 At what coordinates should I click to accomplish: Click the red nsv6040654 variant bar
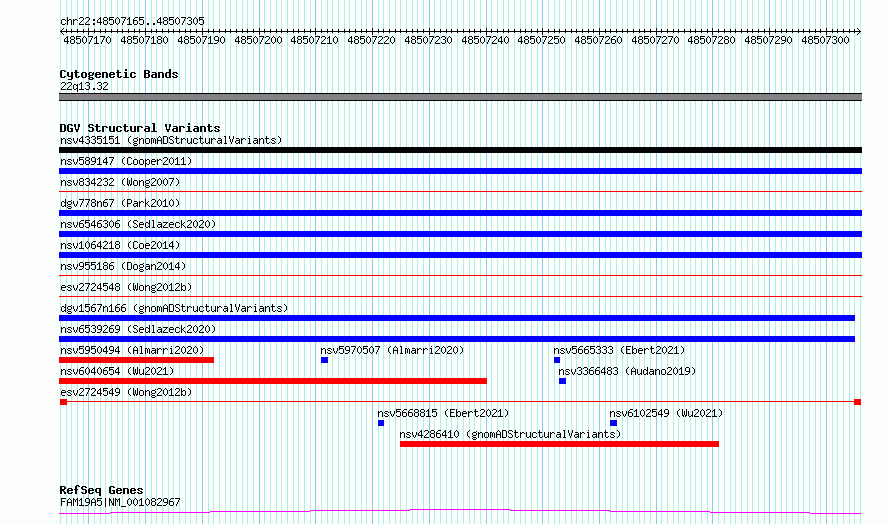tap(273, 381)
